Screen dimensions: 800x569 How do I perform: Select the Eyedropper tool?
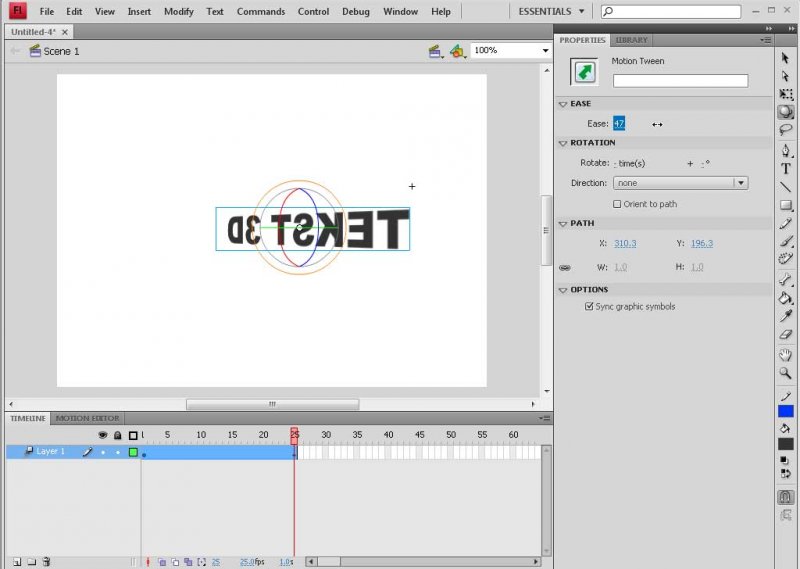[786, 316]
